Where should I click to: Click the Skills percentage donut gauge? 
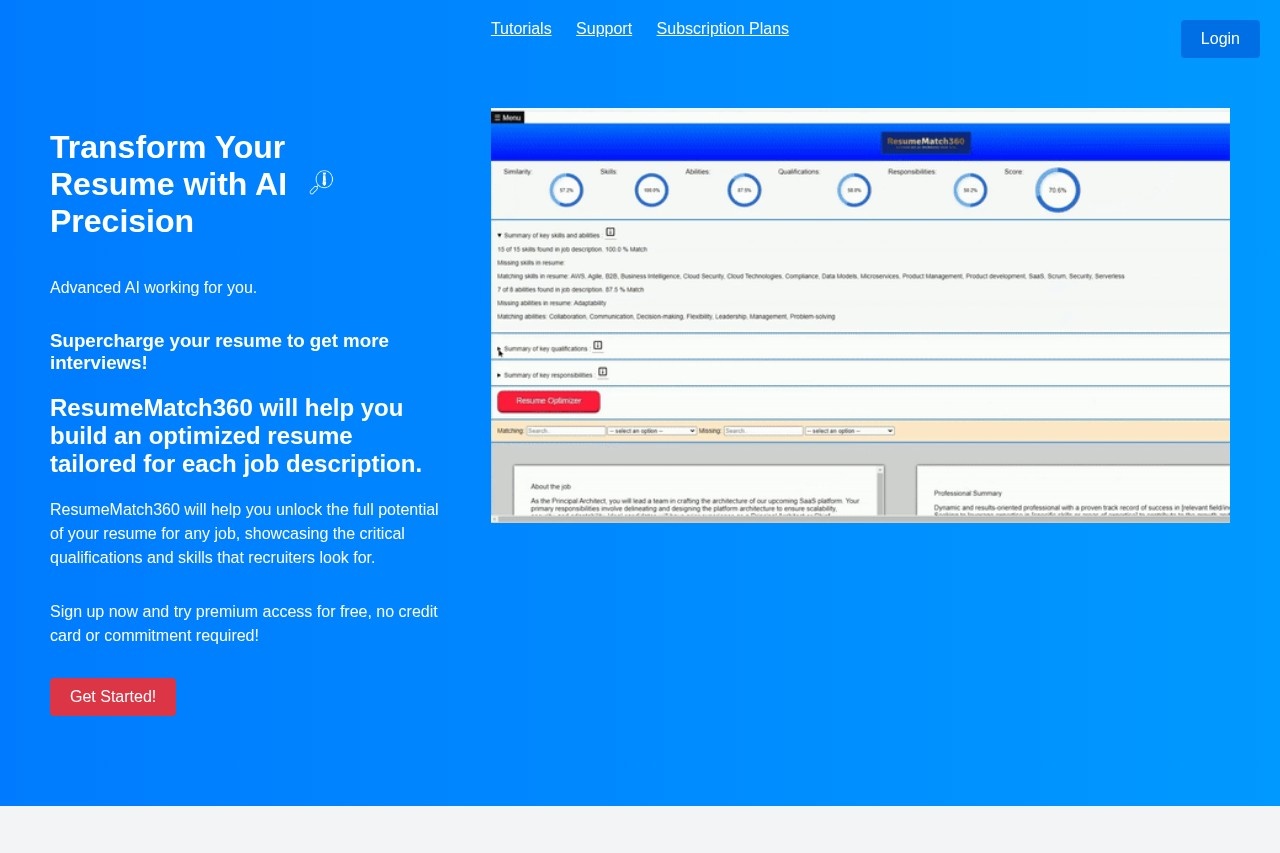pyautogui.click(x=651, y=190)
